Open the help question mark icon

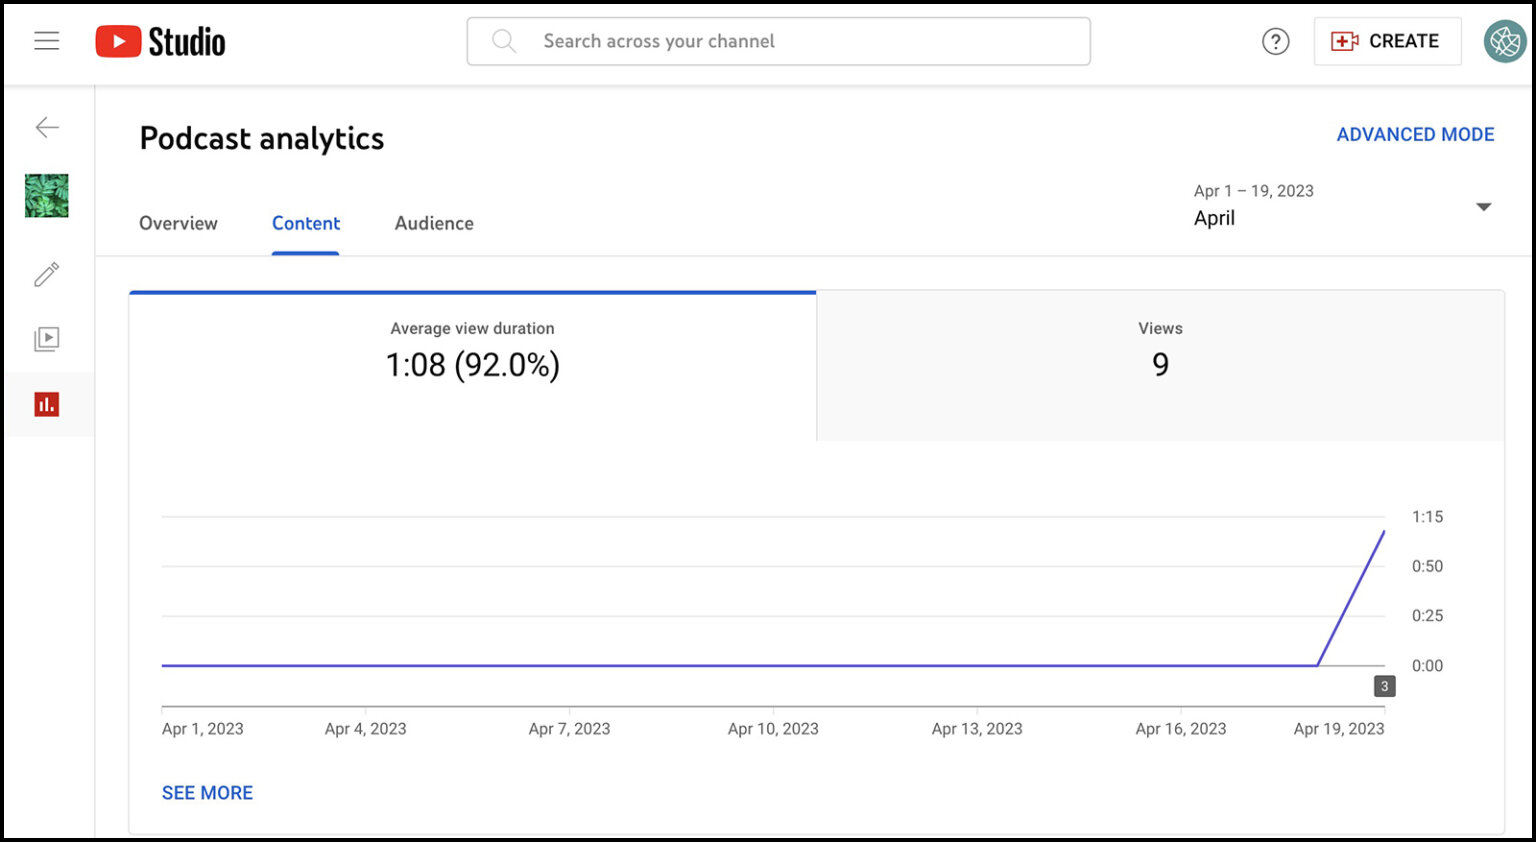coord(1275,41)
